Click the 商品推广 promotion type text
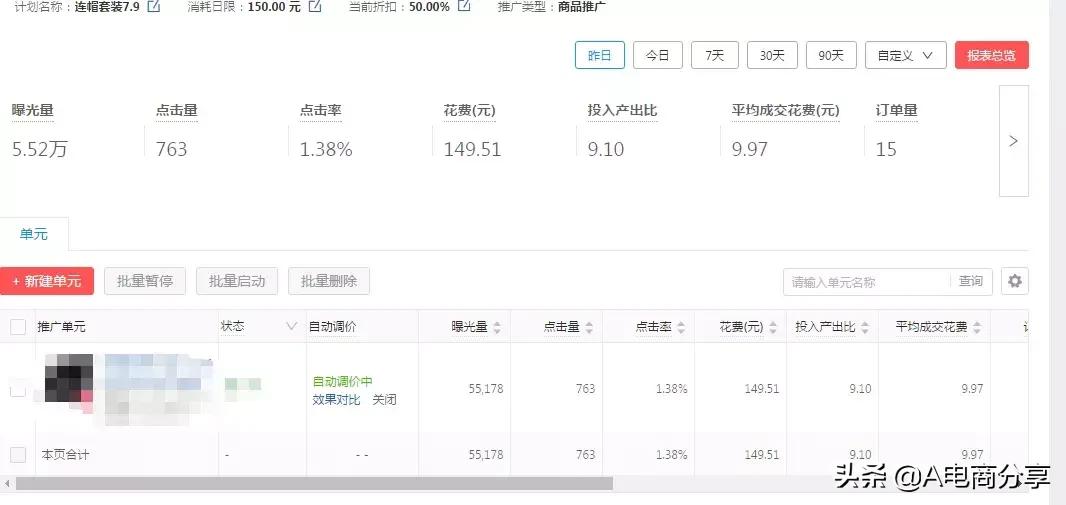 tap(583, 7)
